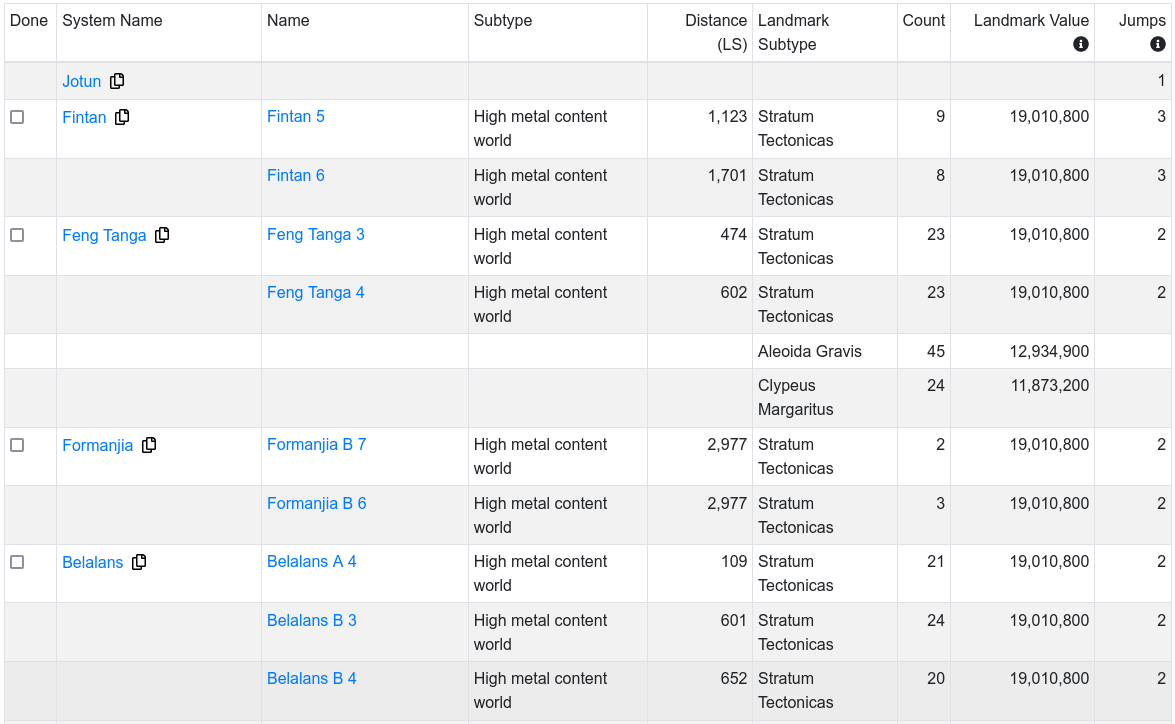Check the Feng Tanga done checkbox
1175x724 pixels.
[x=17, y=235]
